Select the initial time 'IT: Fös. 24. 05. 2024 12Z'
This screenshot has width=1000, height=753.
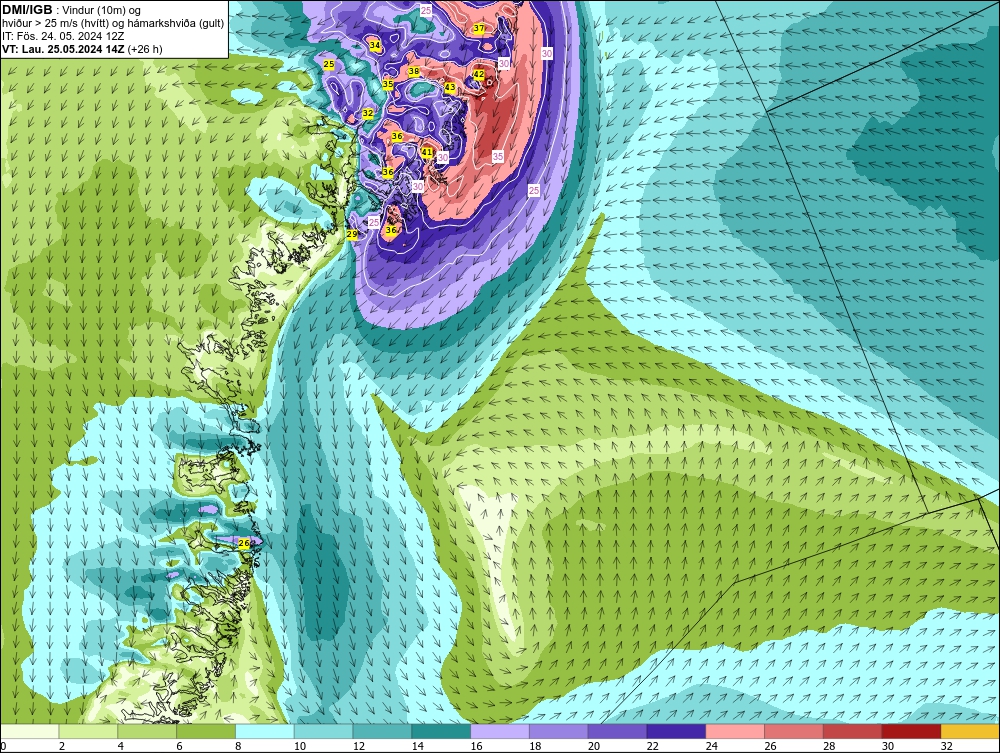[62, 36]
